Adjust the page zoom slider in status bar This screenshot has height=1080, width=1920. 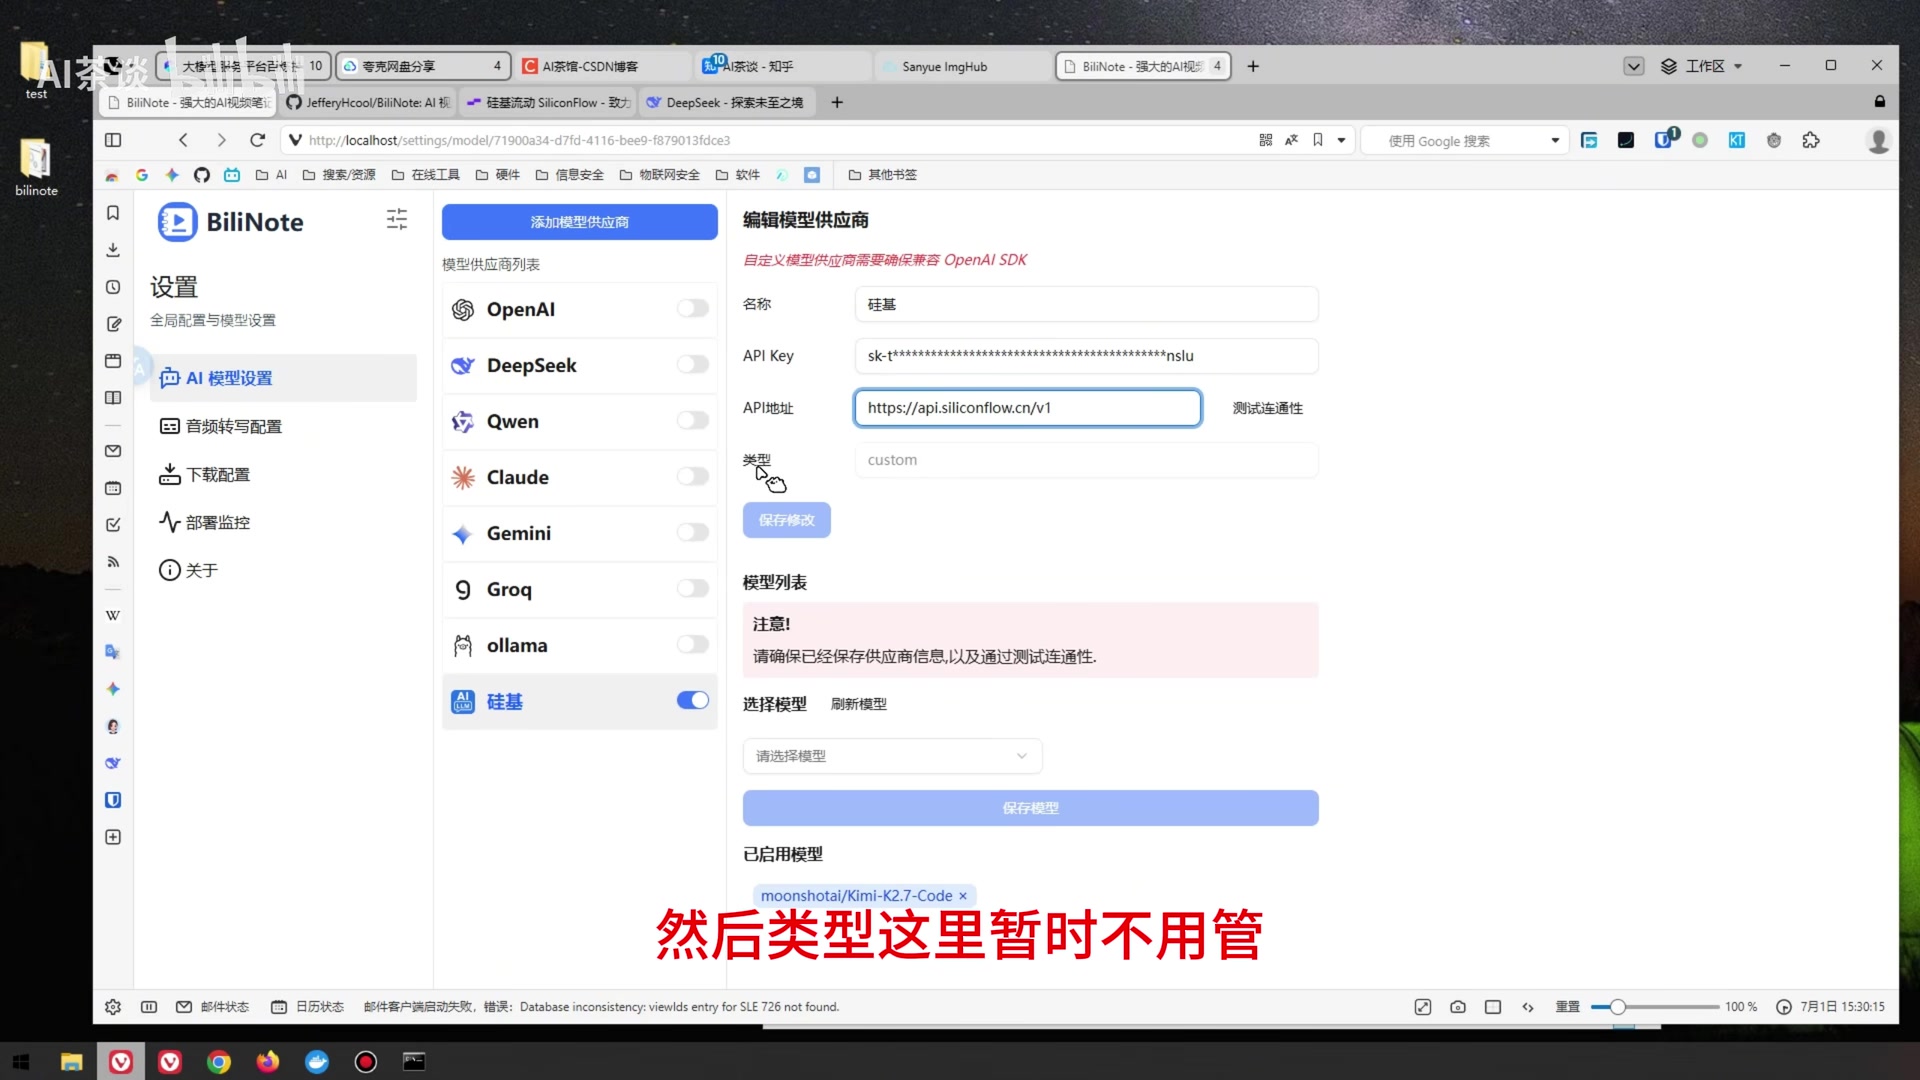[x=1617, y=1007]
